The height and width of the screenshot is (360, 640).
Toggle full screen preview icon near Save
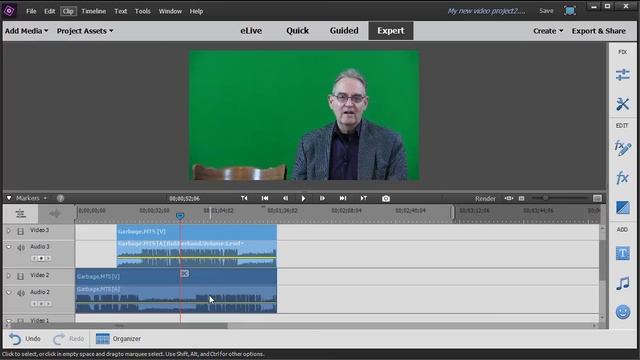click(570, 11)
